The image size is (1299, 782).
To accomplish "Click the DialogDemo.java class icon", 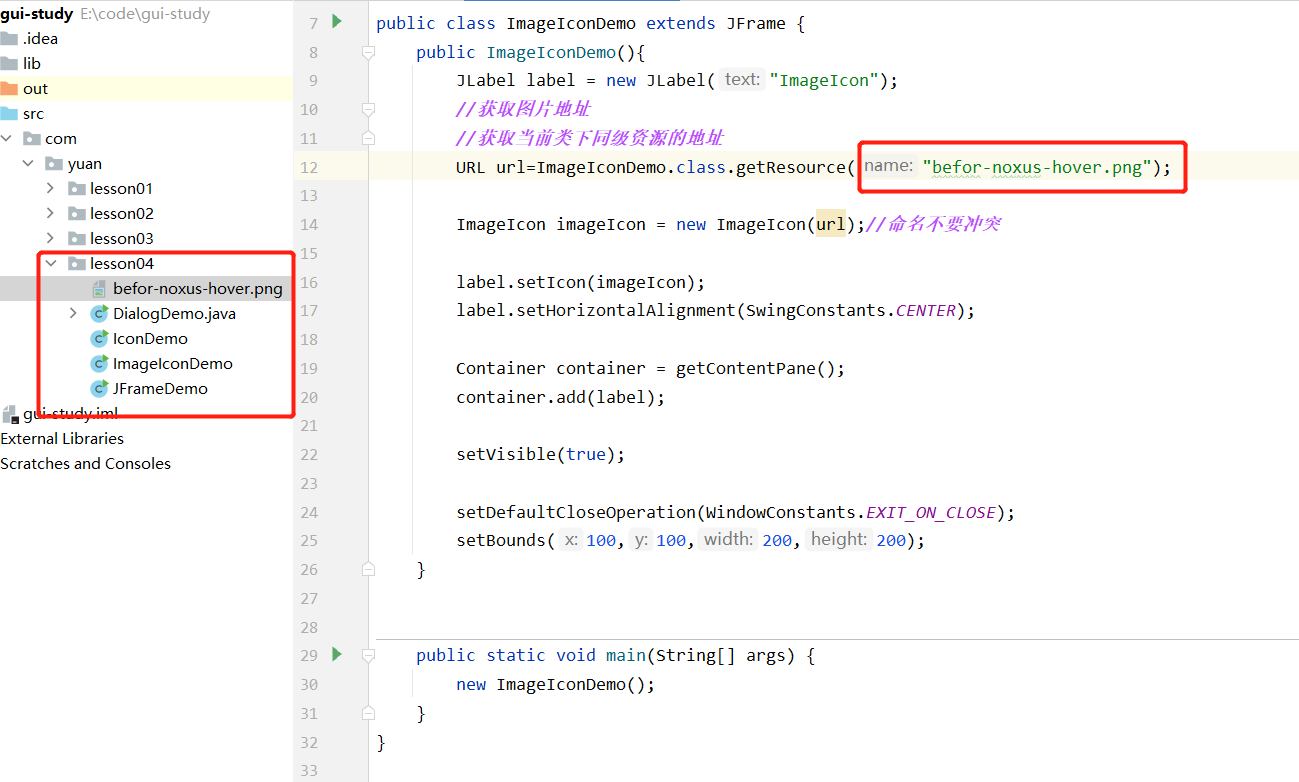I will pos(99,314).
